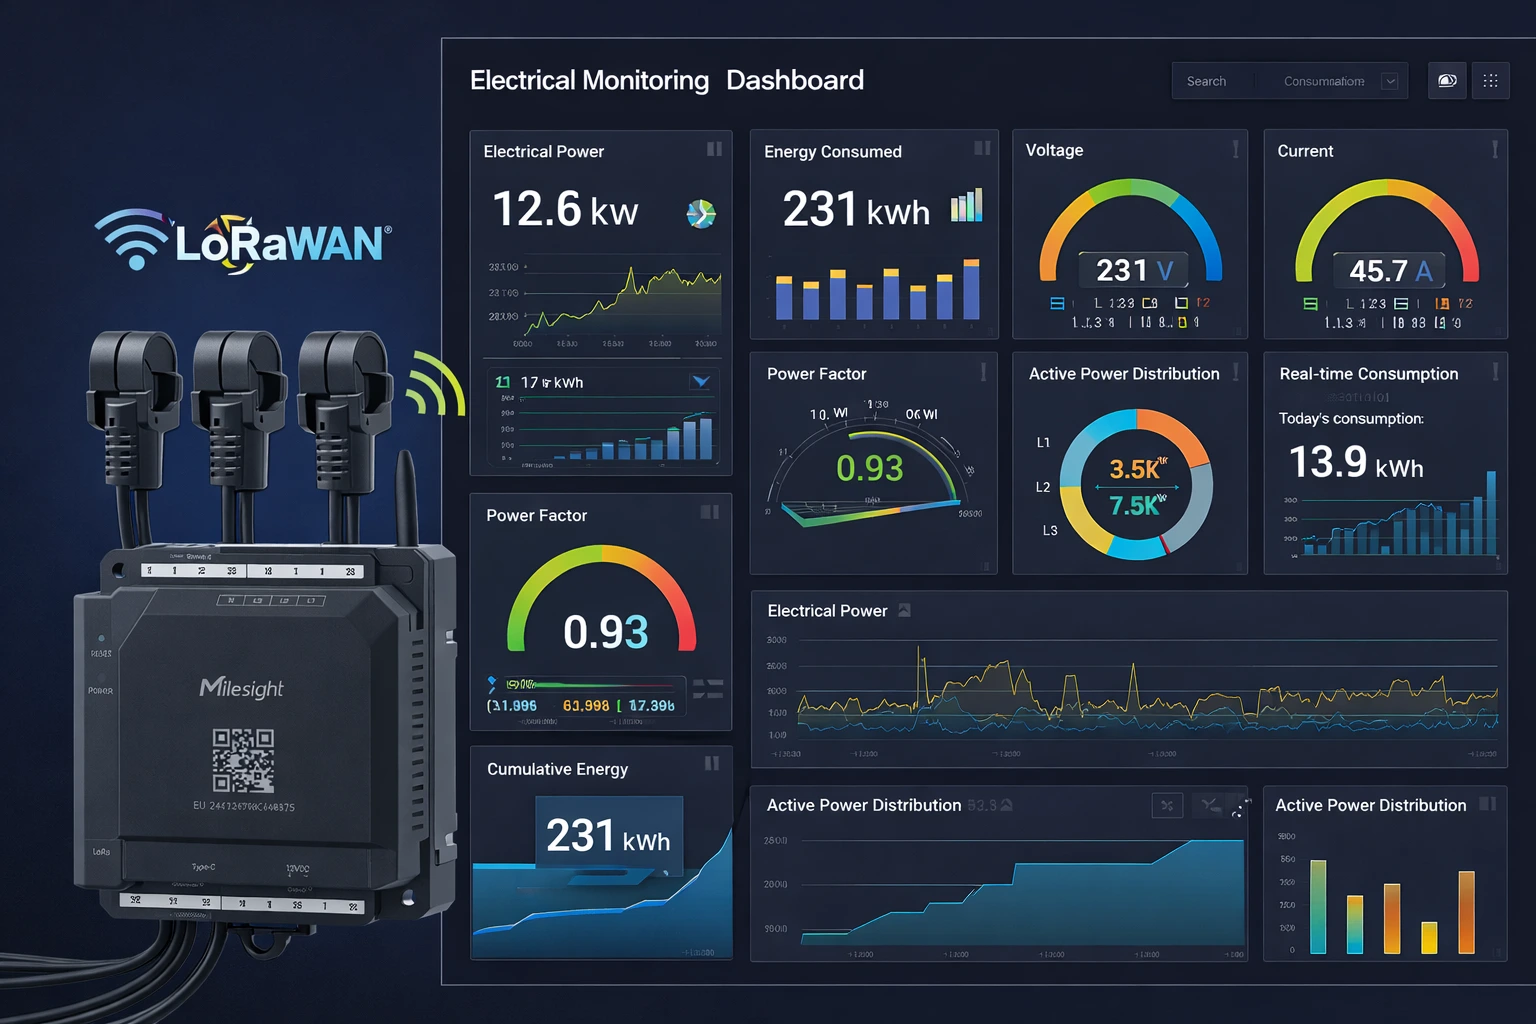Click the line chart icon in Active Power Distribution
Screen dimensions: 1536x1024
1210,805
